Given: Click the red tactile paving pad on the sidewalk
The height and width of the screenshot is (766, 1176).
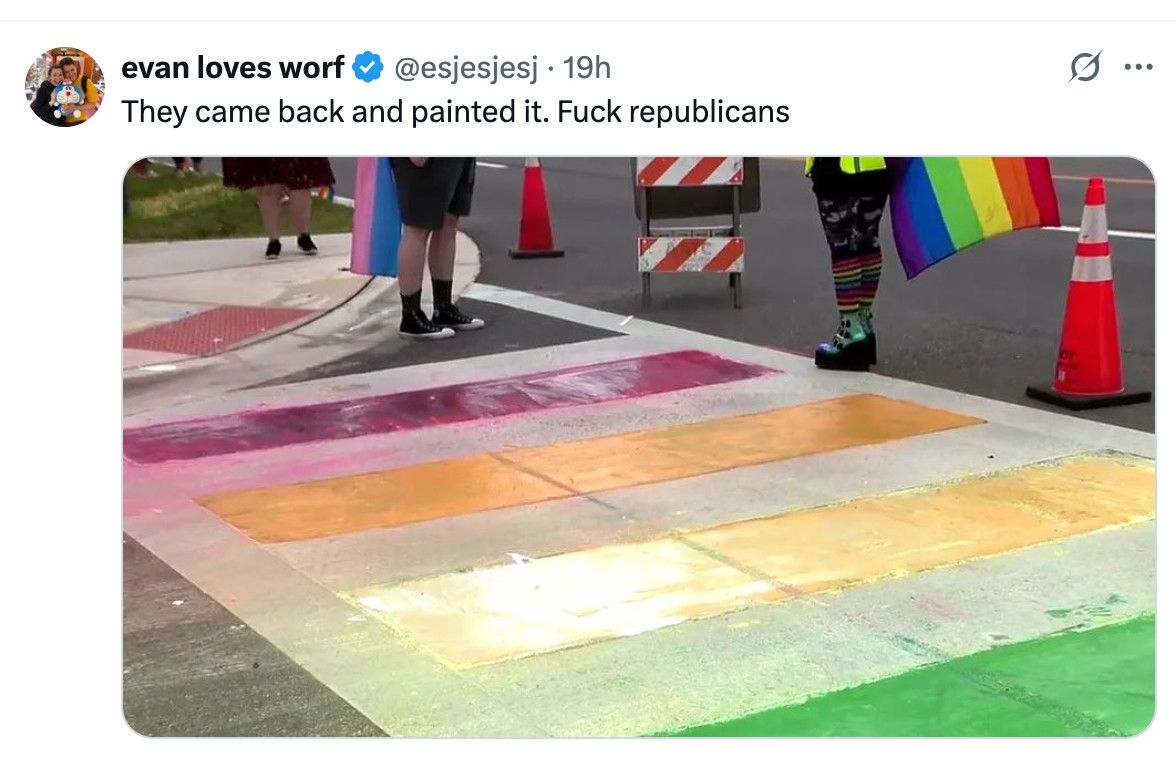Looking at the screenshot, I should pyautogui.click(x=218, y=329).
